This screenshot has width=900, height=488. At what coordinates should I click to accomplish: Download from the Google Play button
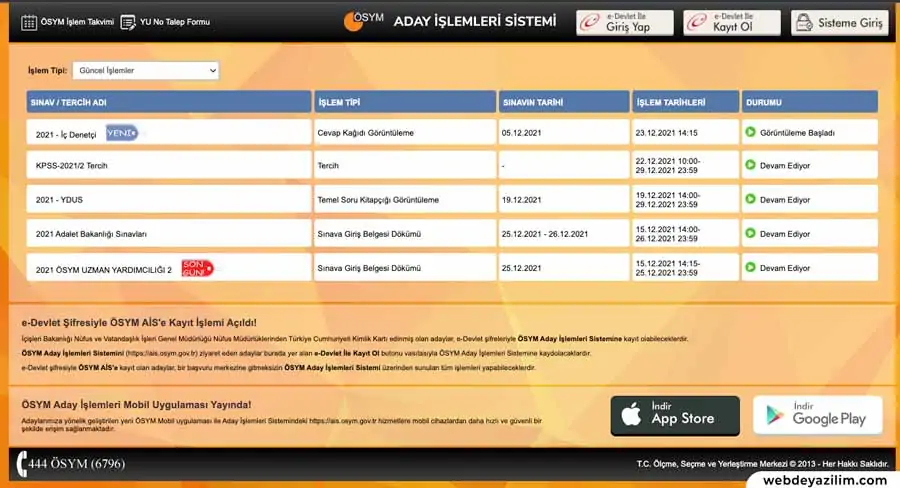click(817, 415)
